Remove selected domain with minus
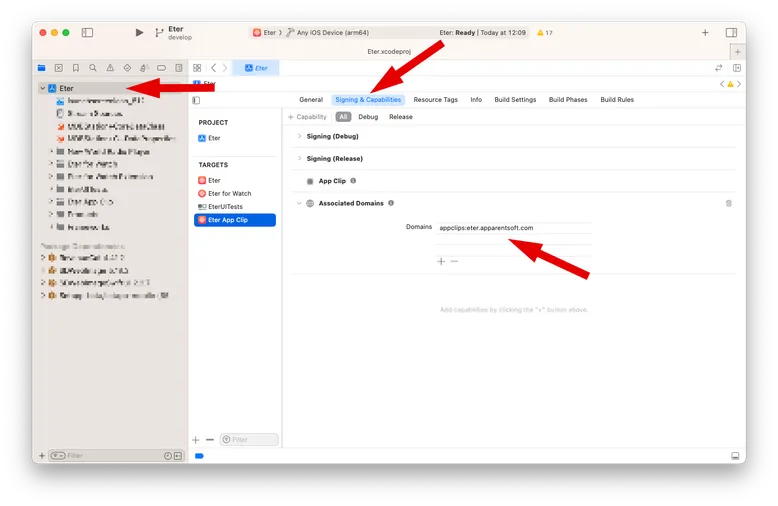Screen dimensions: 778x506 [454, 261]
